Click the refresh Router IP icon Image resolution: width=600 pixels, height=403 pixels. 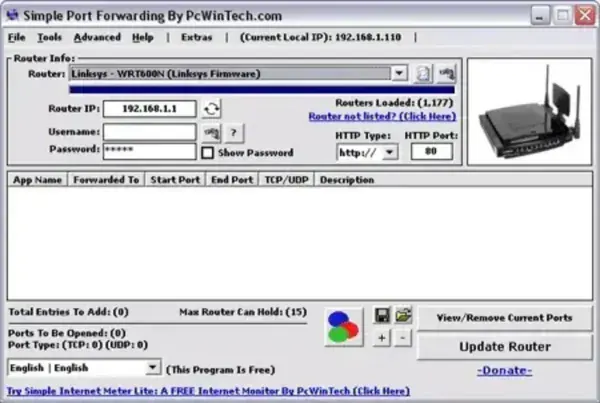212,109
